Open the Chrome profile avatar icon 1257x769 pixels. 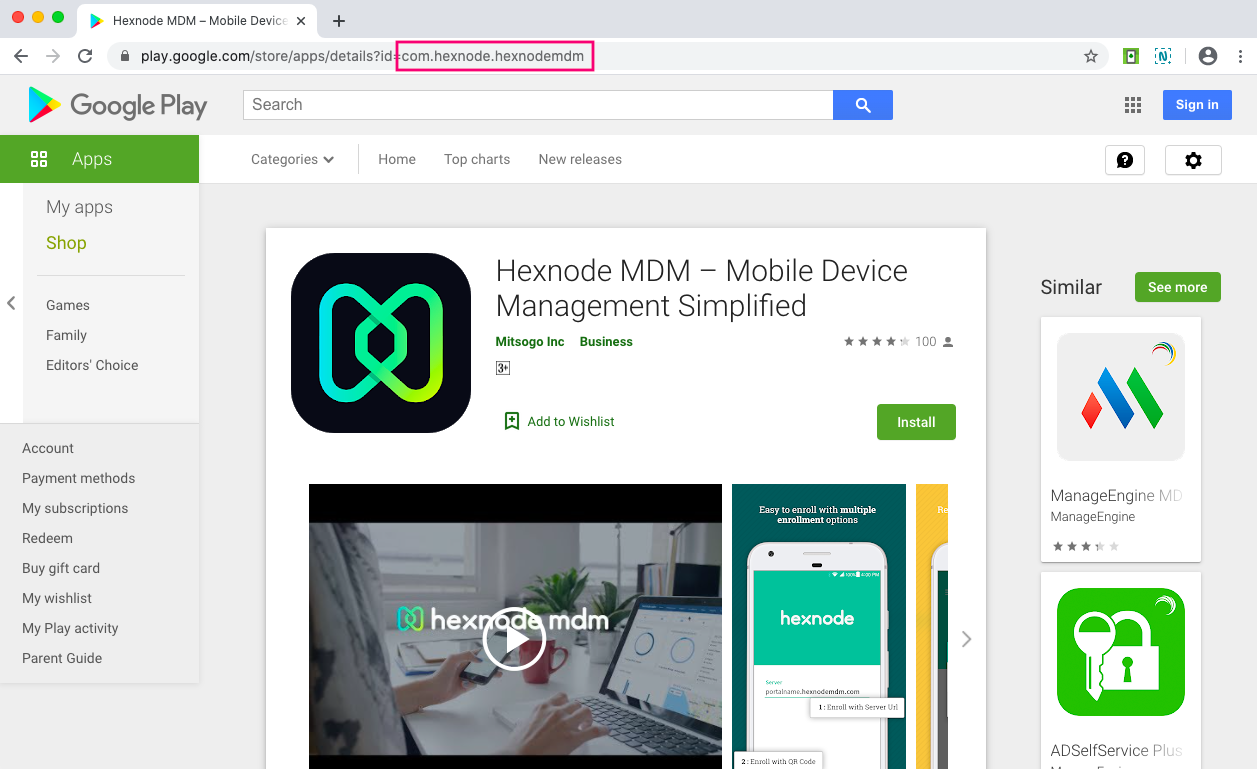(1208, 56)
